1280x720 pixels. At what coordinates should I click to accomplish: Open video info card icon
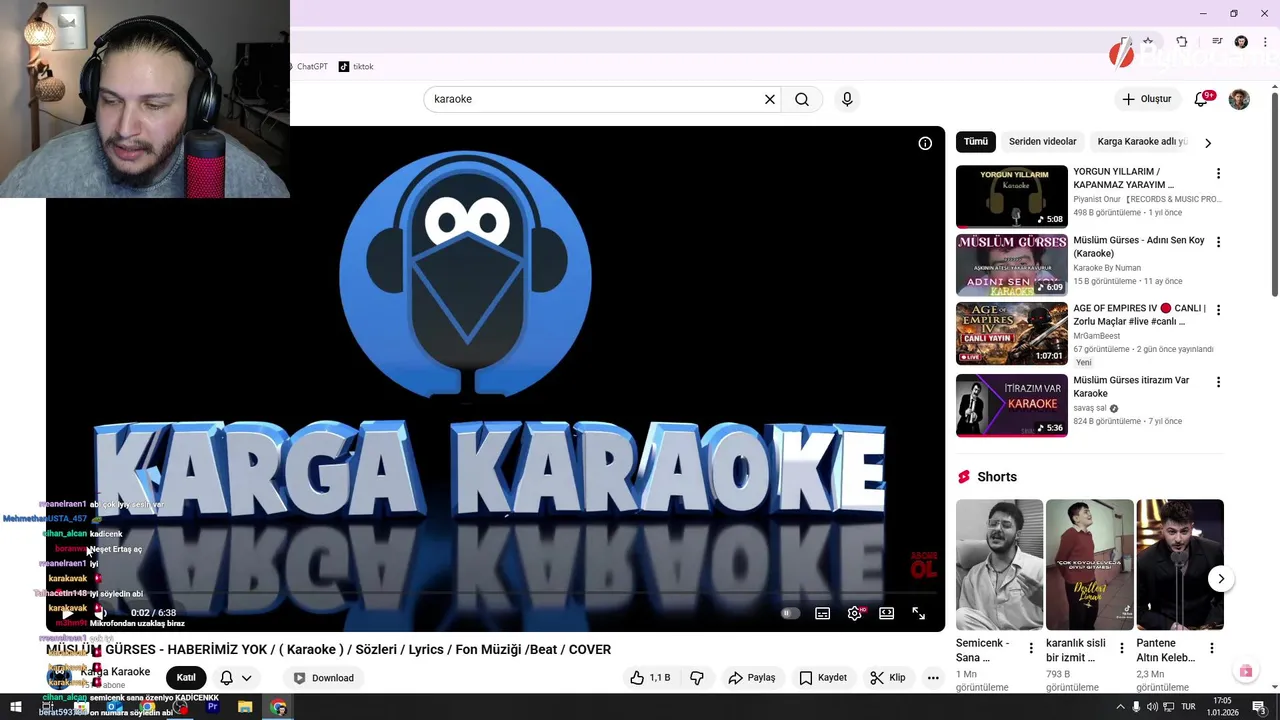[x=925, y=143]
